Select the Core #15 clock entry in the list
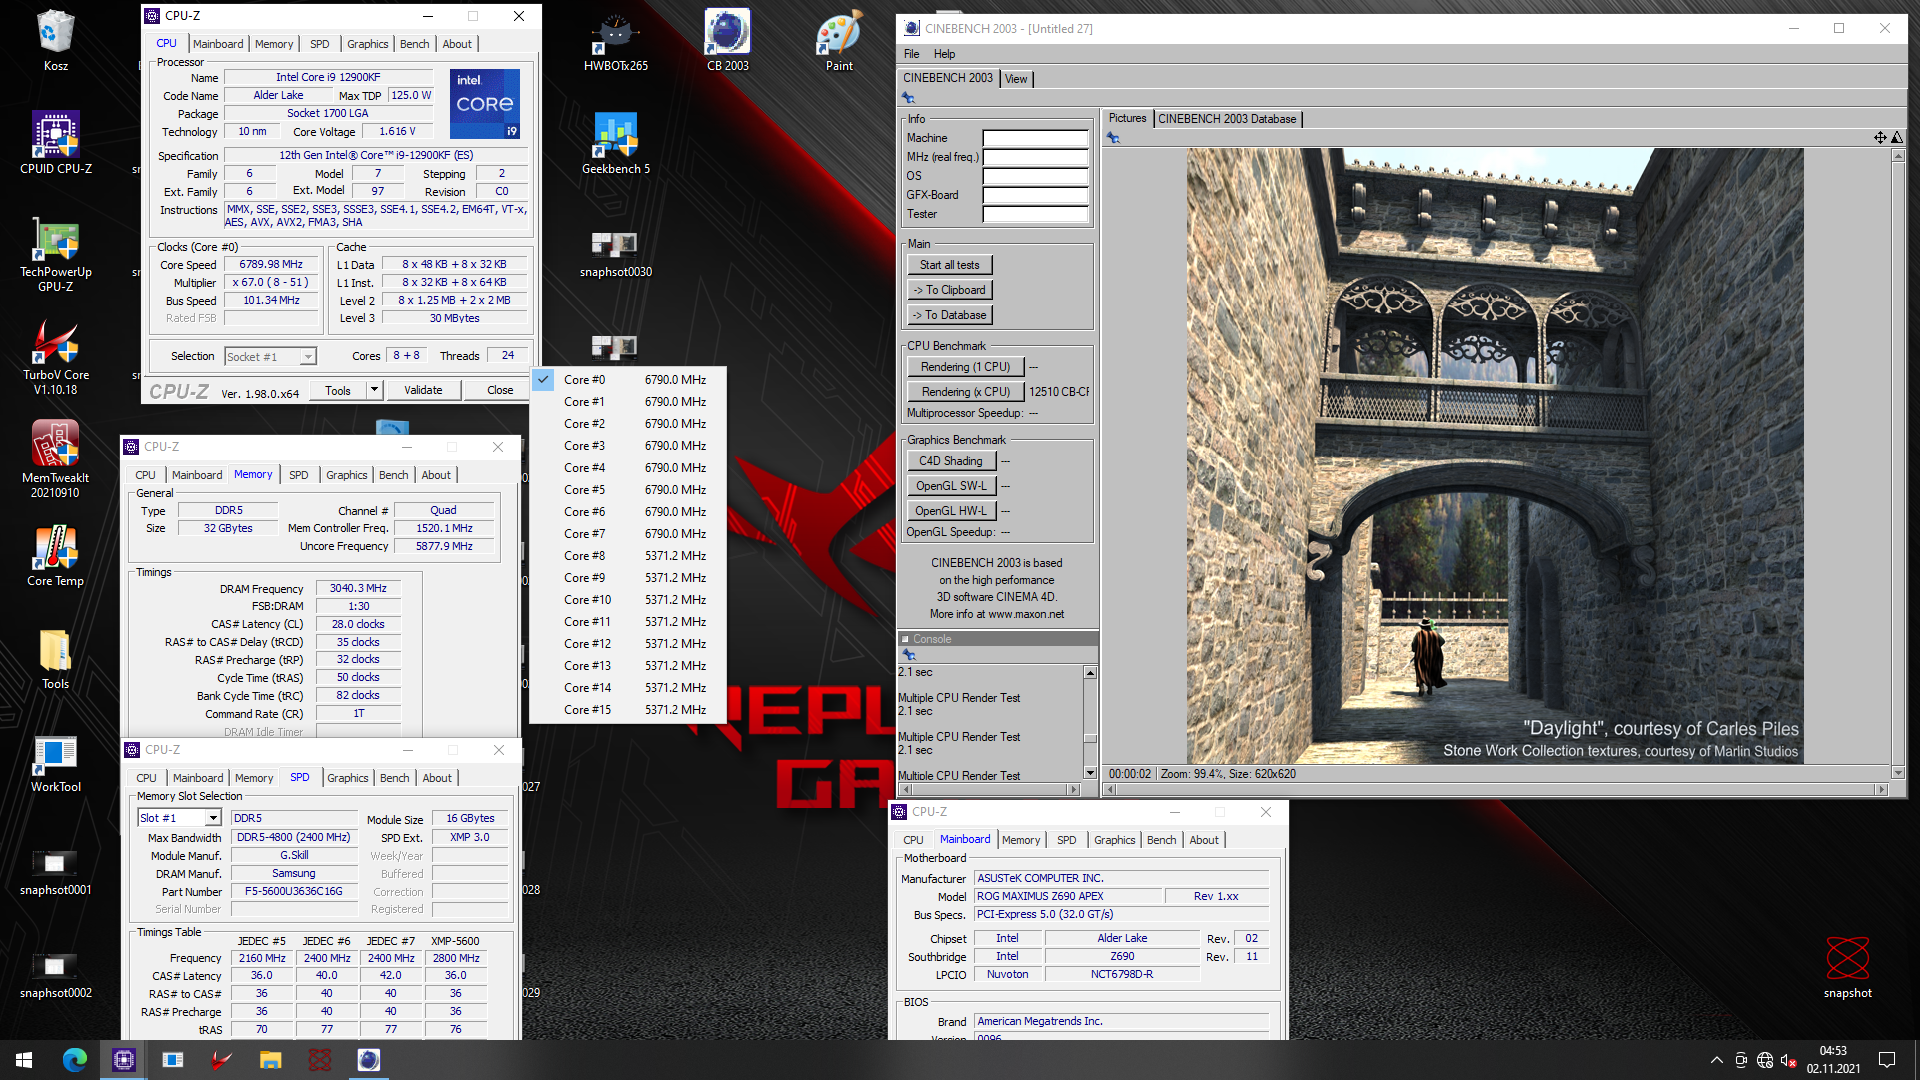This screenshot has width=1920, height=1080. click(x=627, y=710)
